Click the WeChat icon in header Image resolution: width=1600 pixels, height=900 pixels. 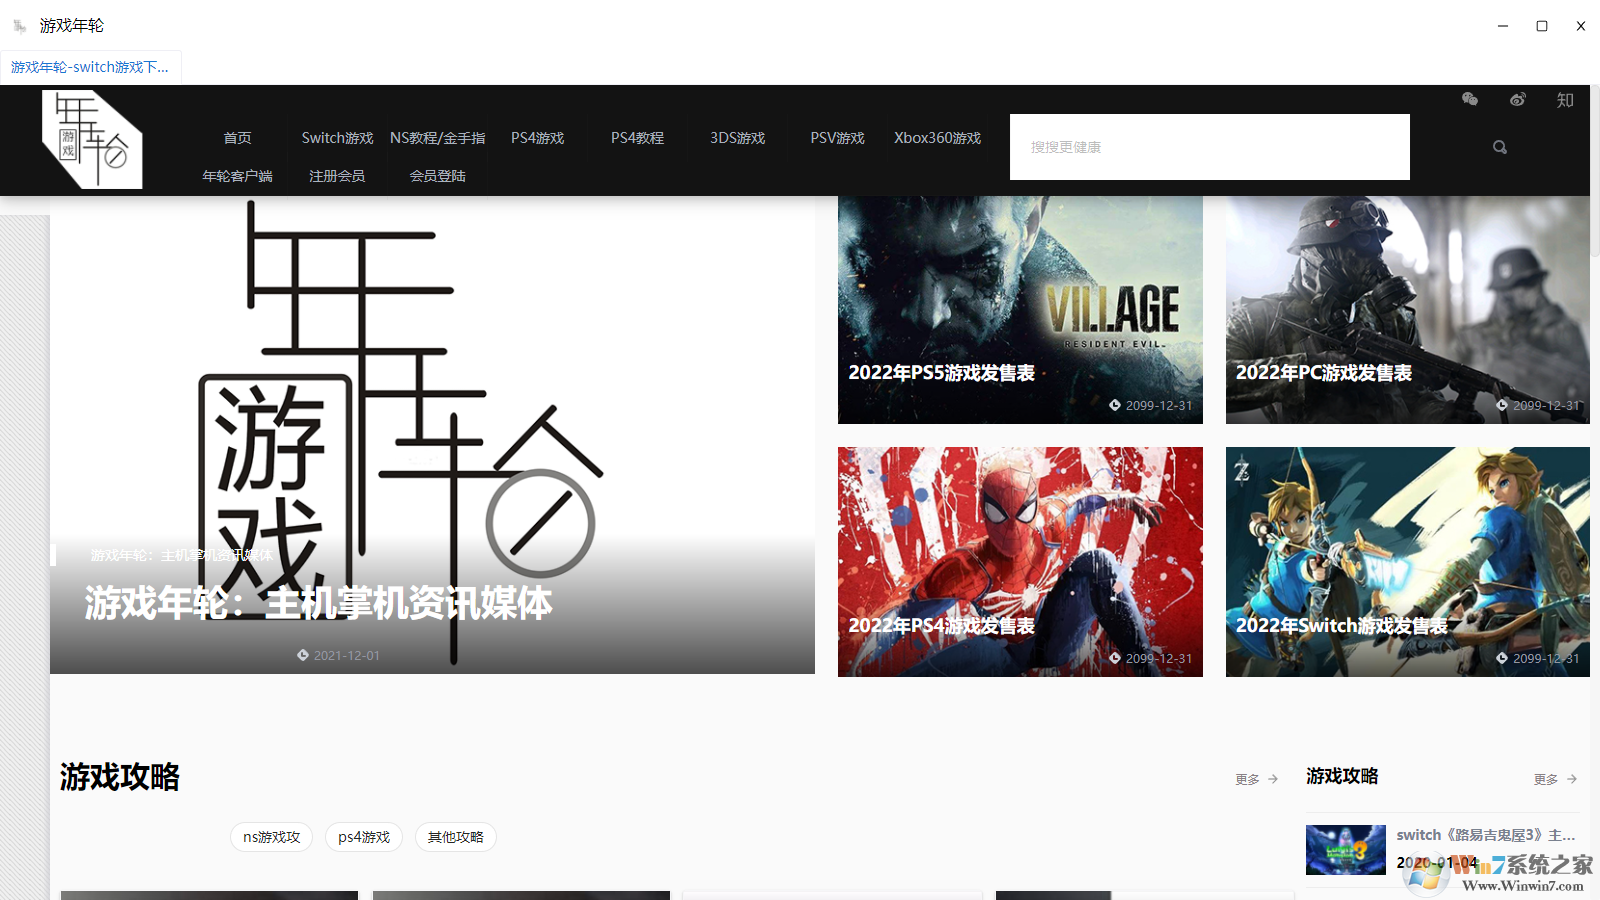point(1470,99)
